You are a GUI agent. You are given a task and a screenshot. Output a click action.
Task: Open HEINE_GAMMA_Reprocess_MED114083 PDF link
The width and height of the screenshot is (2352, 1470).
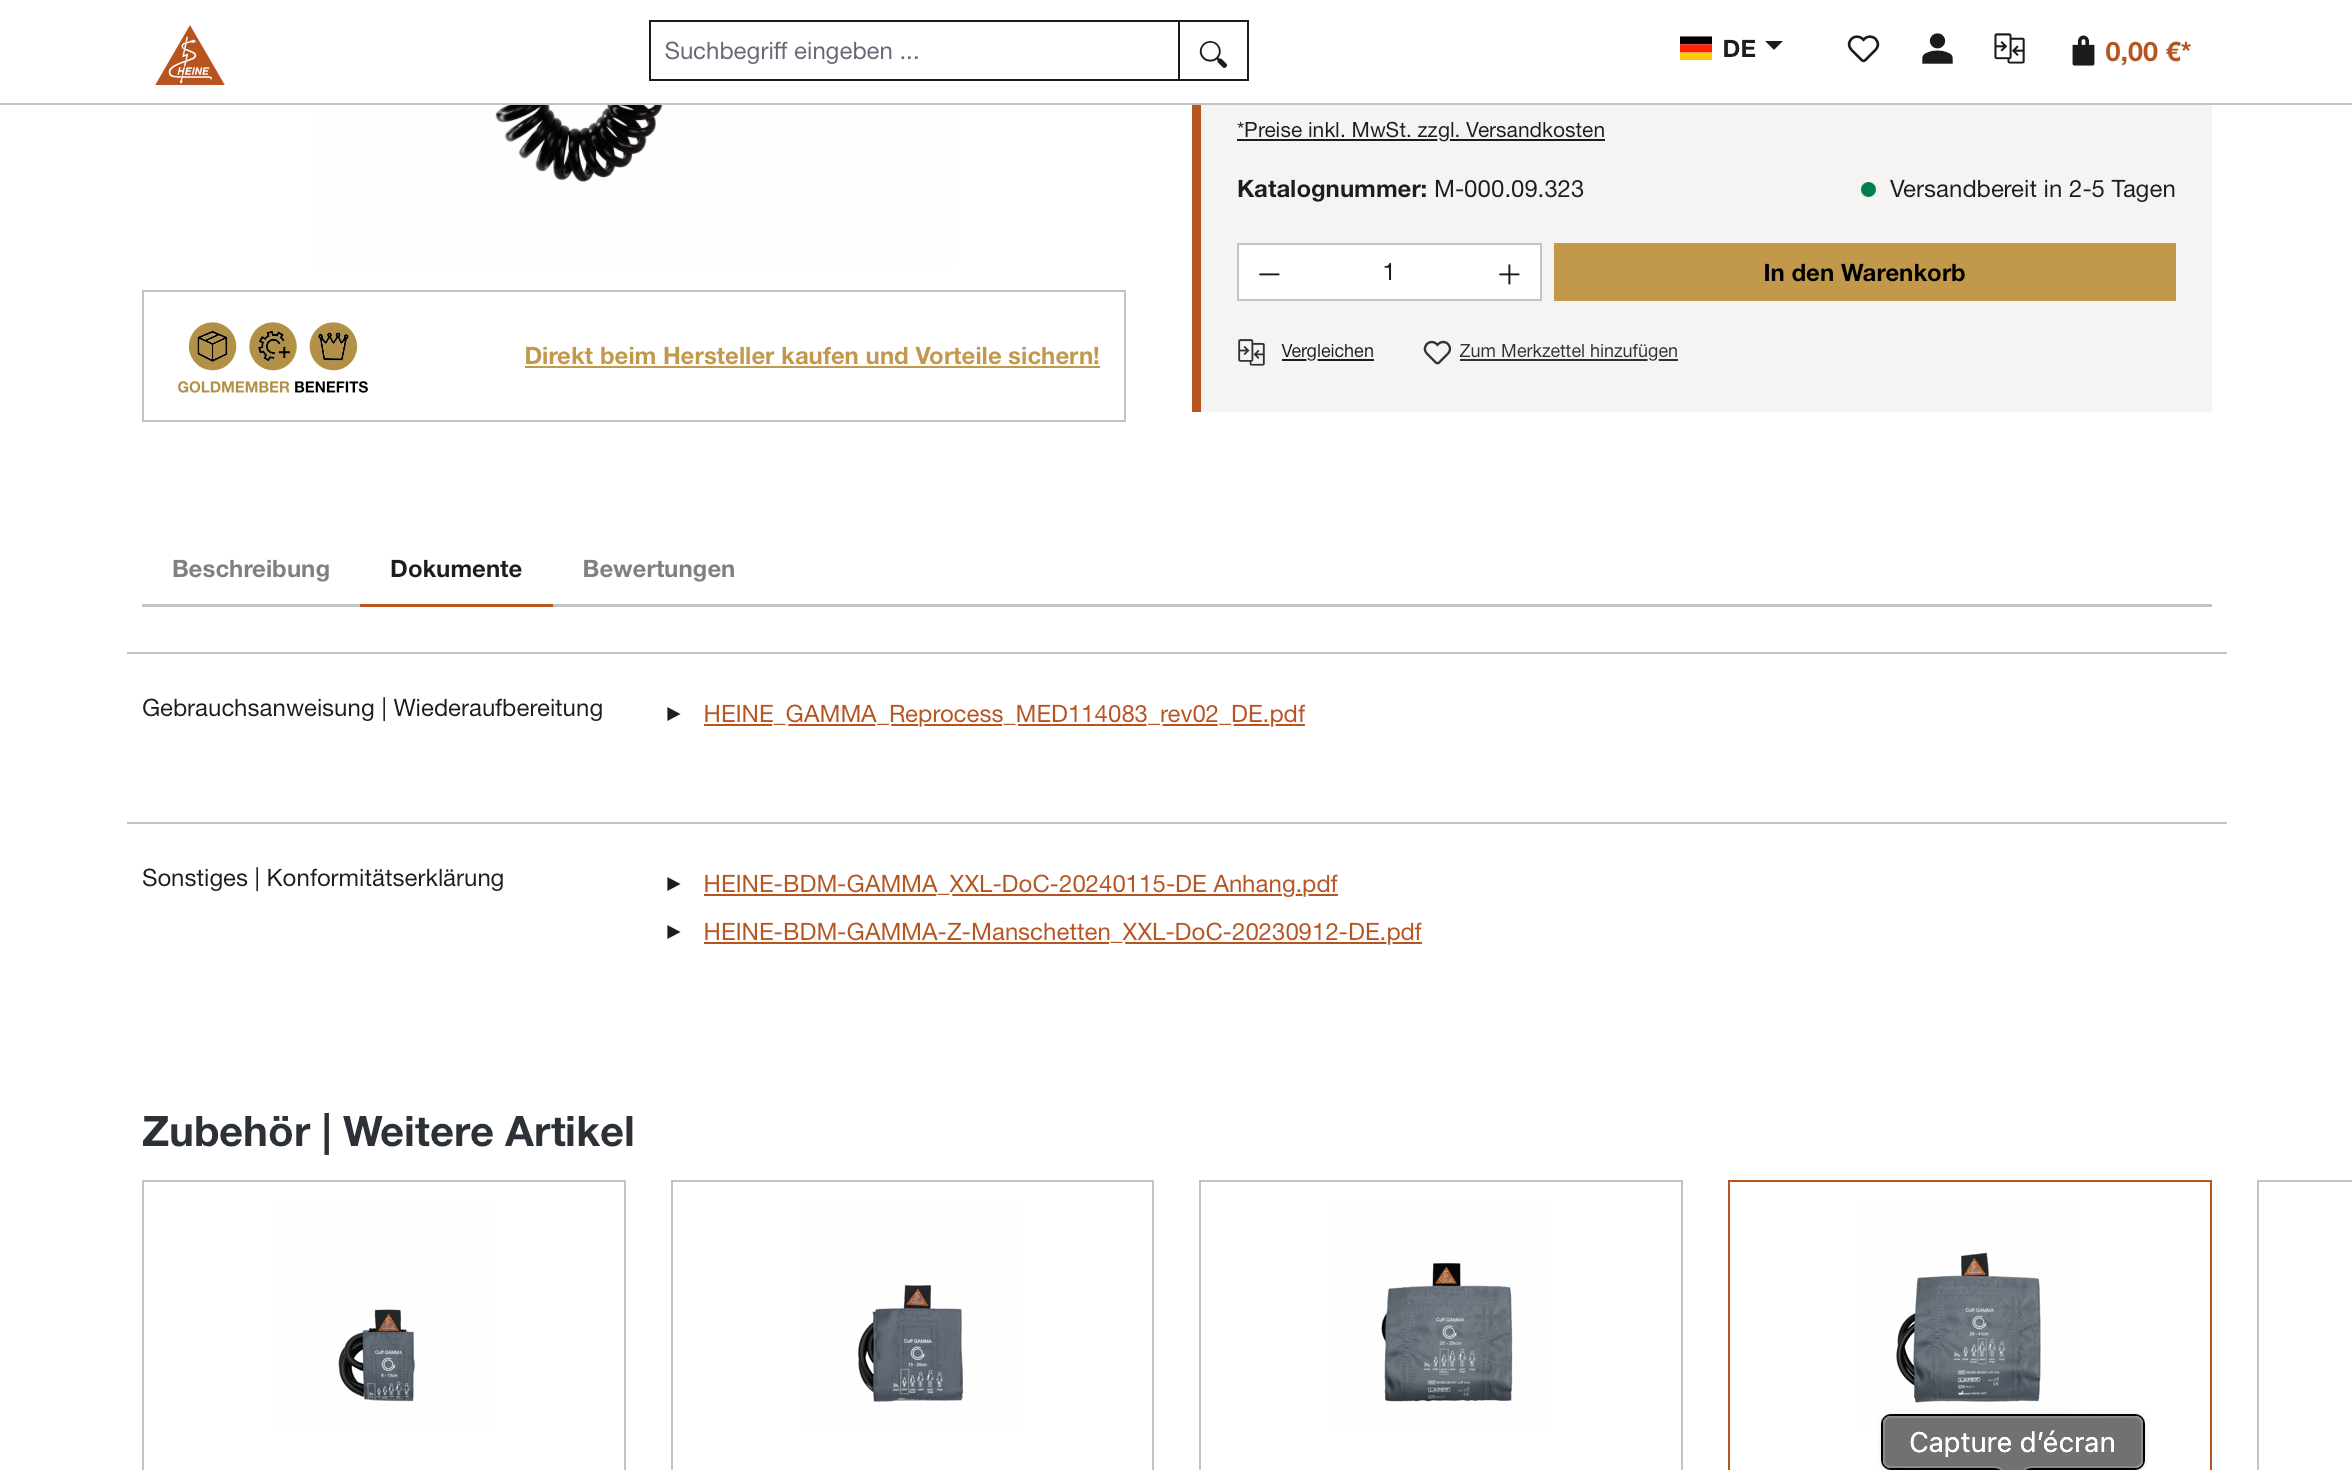tap(1004, 714)
